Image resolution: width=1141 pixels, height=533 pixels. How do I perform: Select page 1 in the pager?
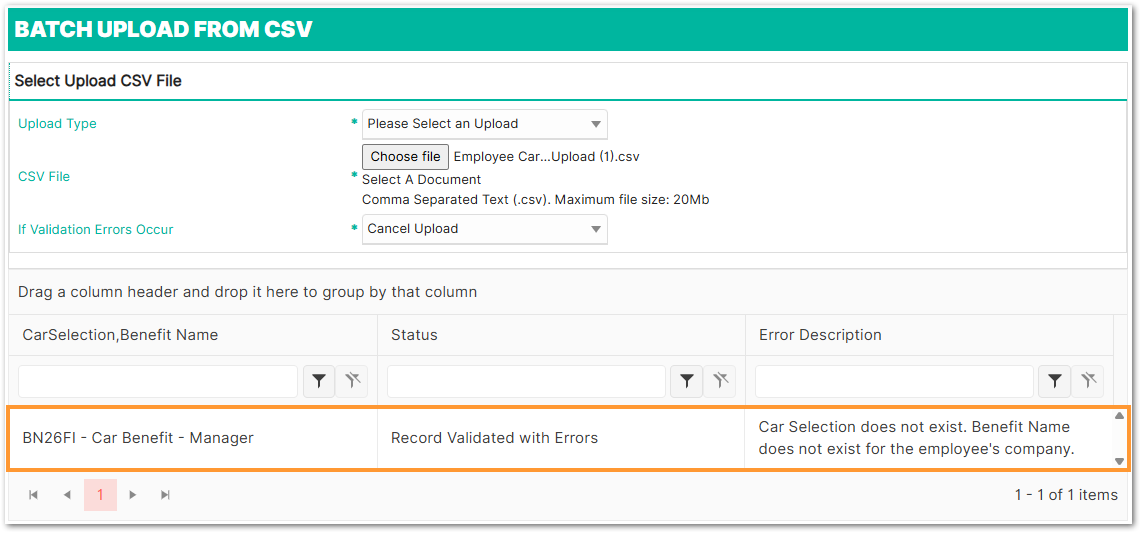coord(100,495)
